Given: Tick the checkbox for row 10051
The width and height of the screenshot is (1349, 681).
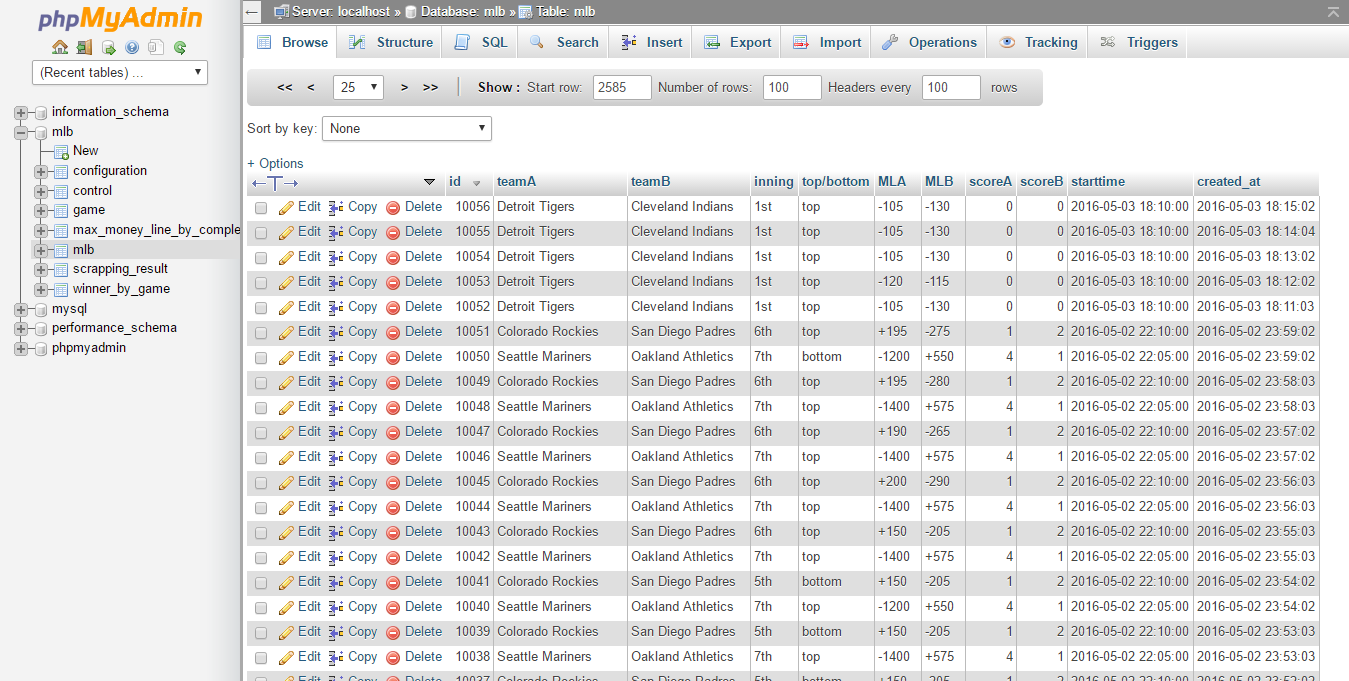Looking at the screenshot, I should 261,333.
